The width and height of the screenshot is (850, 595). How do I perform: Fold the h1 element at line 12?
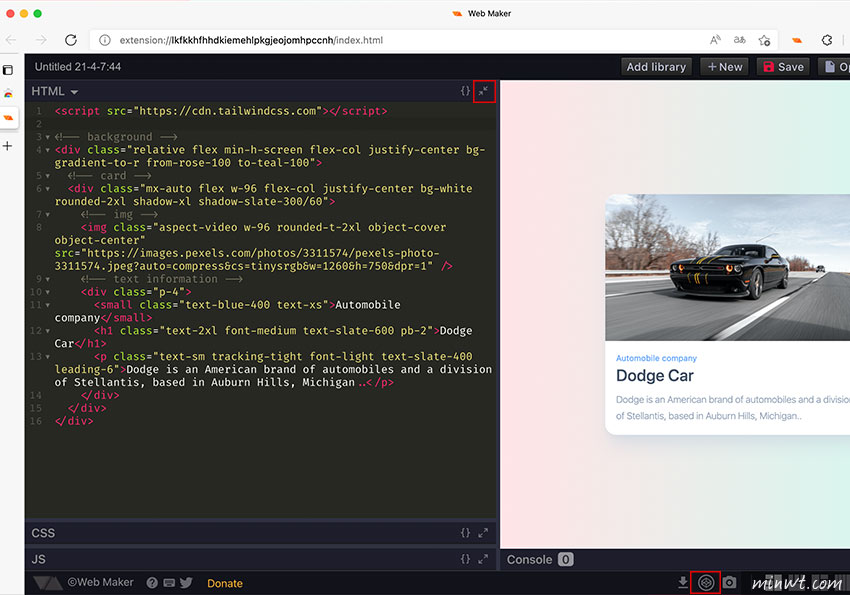tap(48, 331)
